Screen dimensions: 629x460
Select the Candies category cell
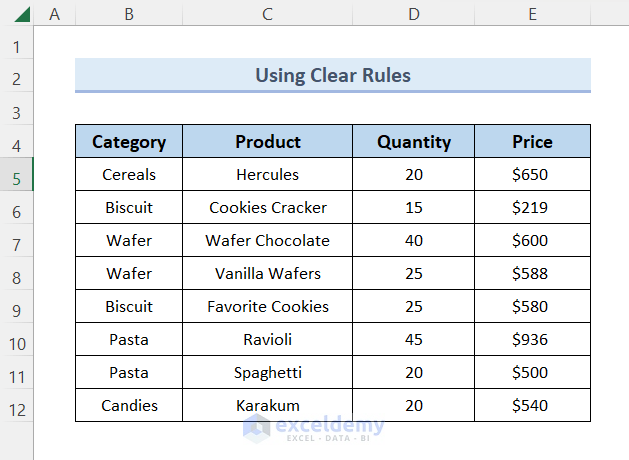[x=129, y=406]
